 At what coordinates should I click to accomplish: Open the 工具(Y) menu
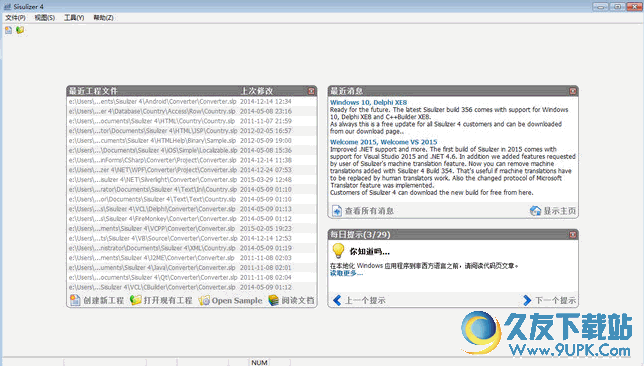click(x=74, y=18)
